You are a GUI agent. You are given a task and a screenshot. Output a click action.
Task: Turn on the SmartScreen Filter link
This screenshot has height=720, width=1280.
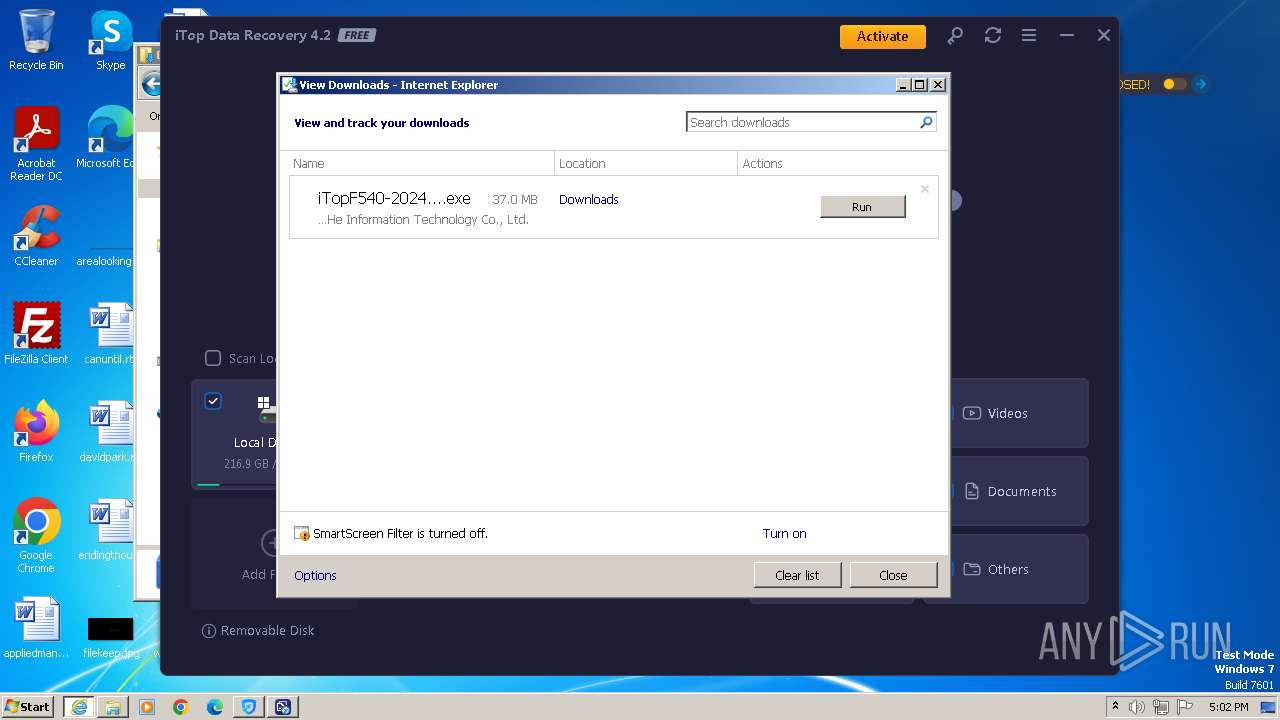(x=784, y=533)
